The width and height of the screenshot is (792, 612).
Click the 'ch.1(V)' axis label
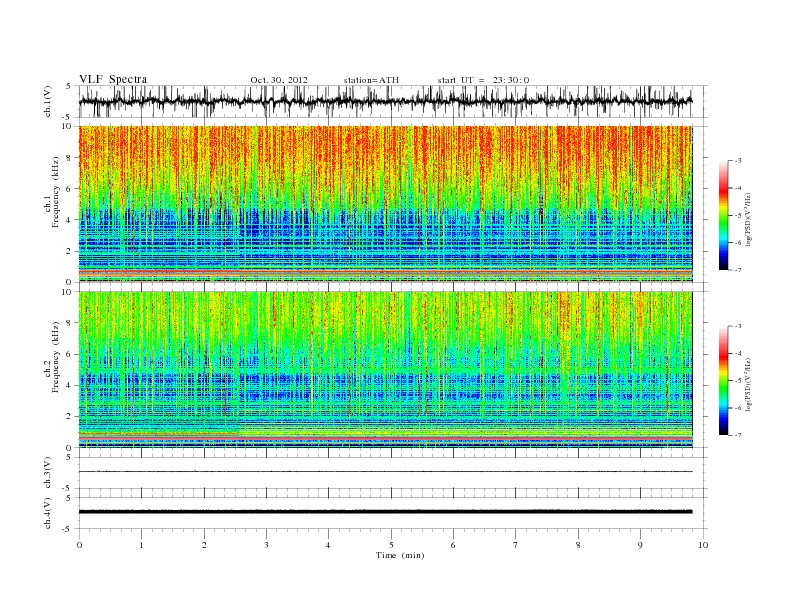(48, 101)
